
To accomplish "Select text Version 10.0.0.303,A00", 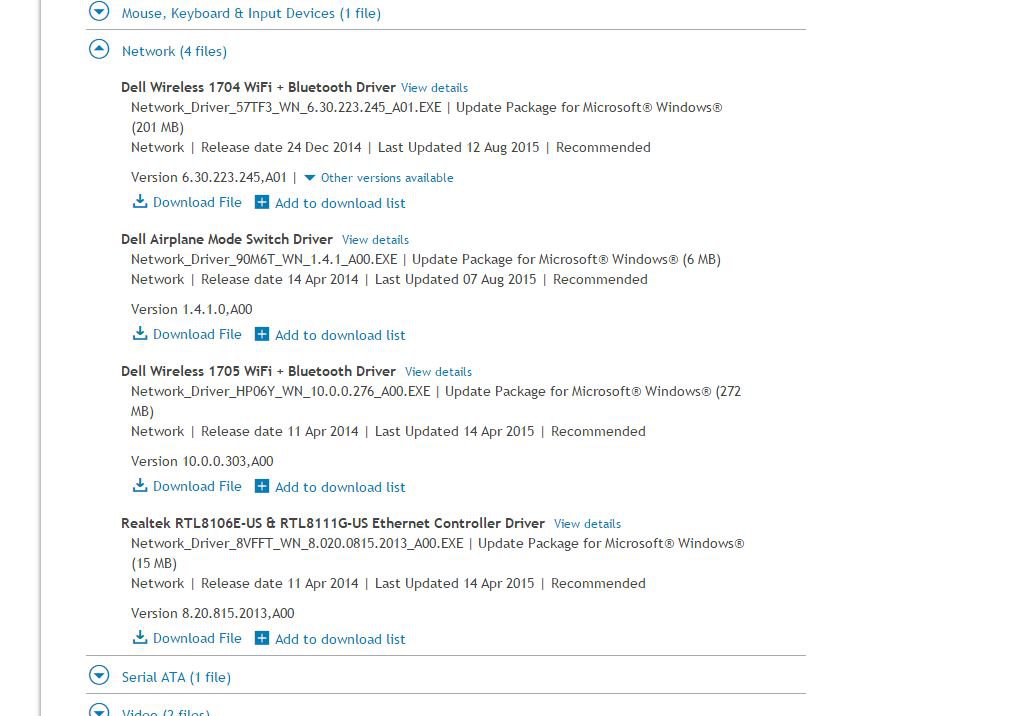I will pyautogui.click(x=202, y=461).
